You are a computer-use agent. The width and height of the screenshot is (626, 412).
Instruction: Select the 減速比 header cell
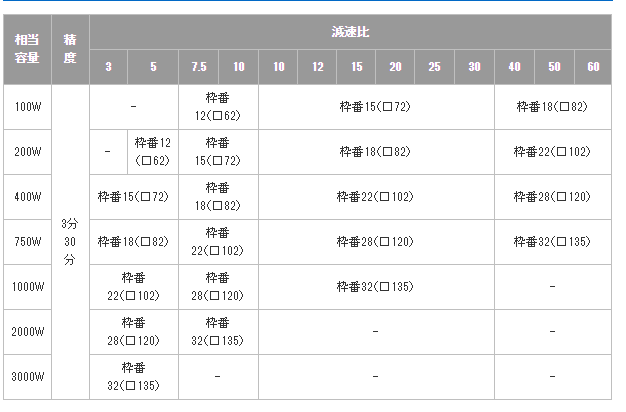tap(351, 32)
